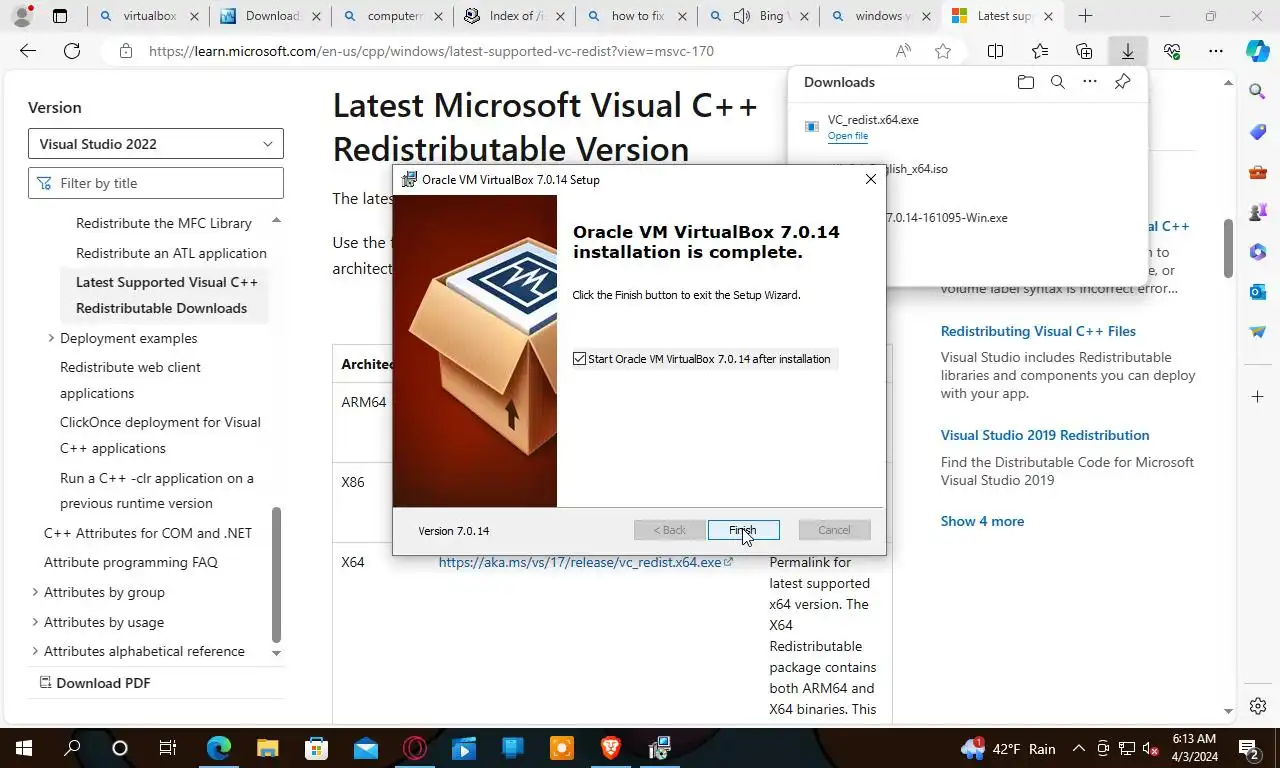
Task: Click the vc_redist.x64.exe permalink
Action: click(x=585, y=562)
